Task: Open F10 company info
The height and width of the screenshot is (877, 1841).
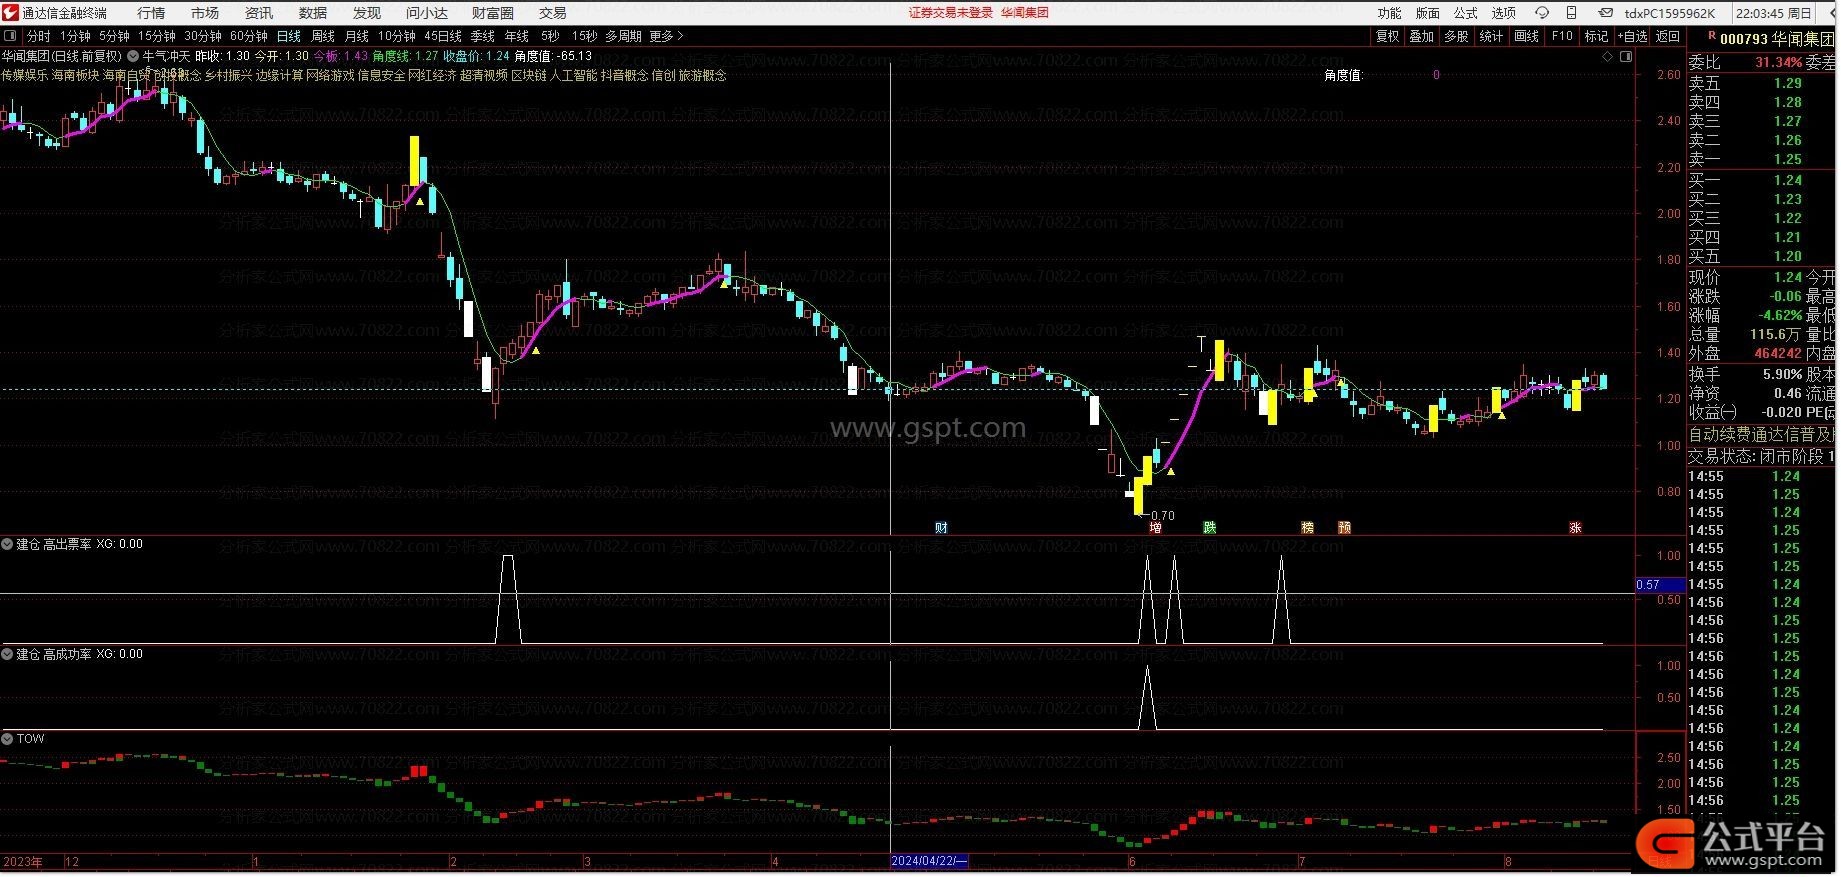Action: pos(1562,36)
